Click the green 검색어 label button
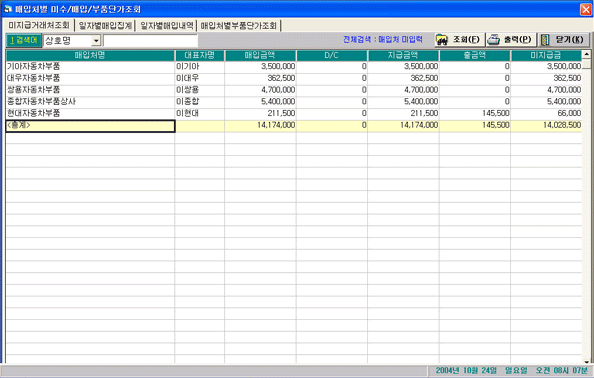 23,40
